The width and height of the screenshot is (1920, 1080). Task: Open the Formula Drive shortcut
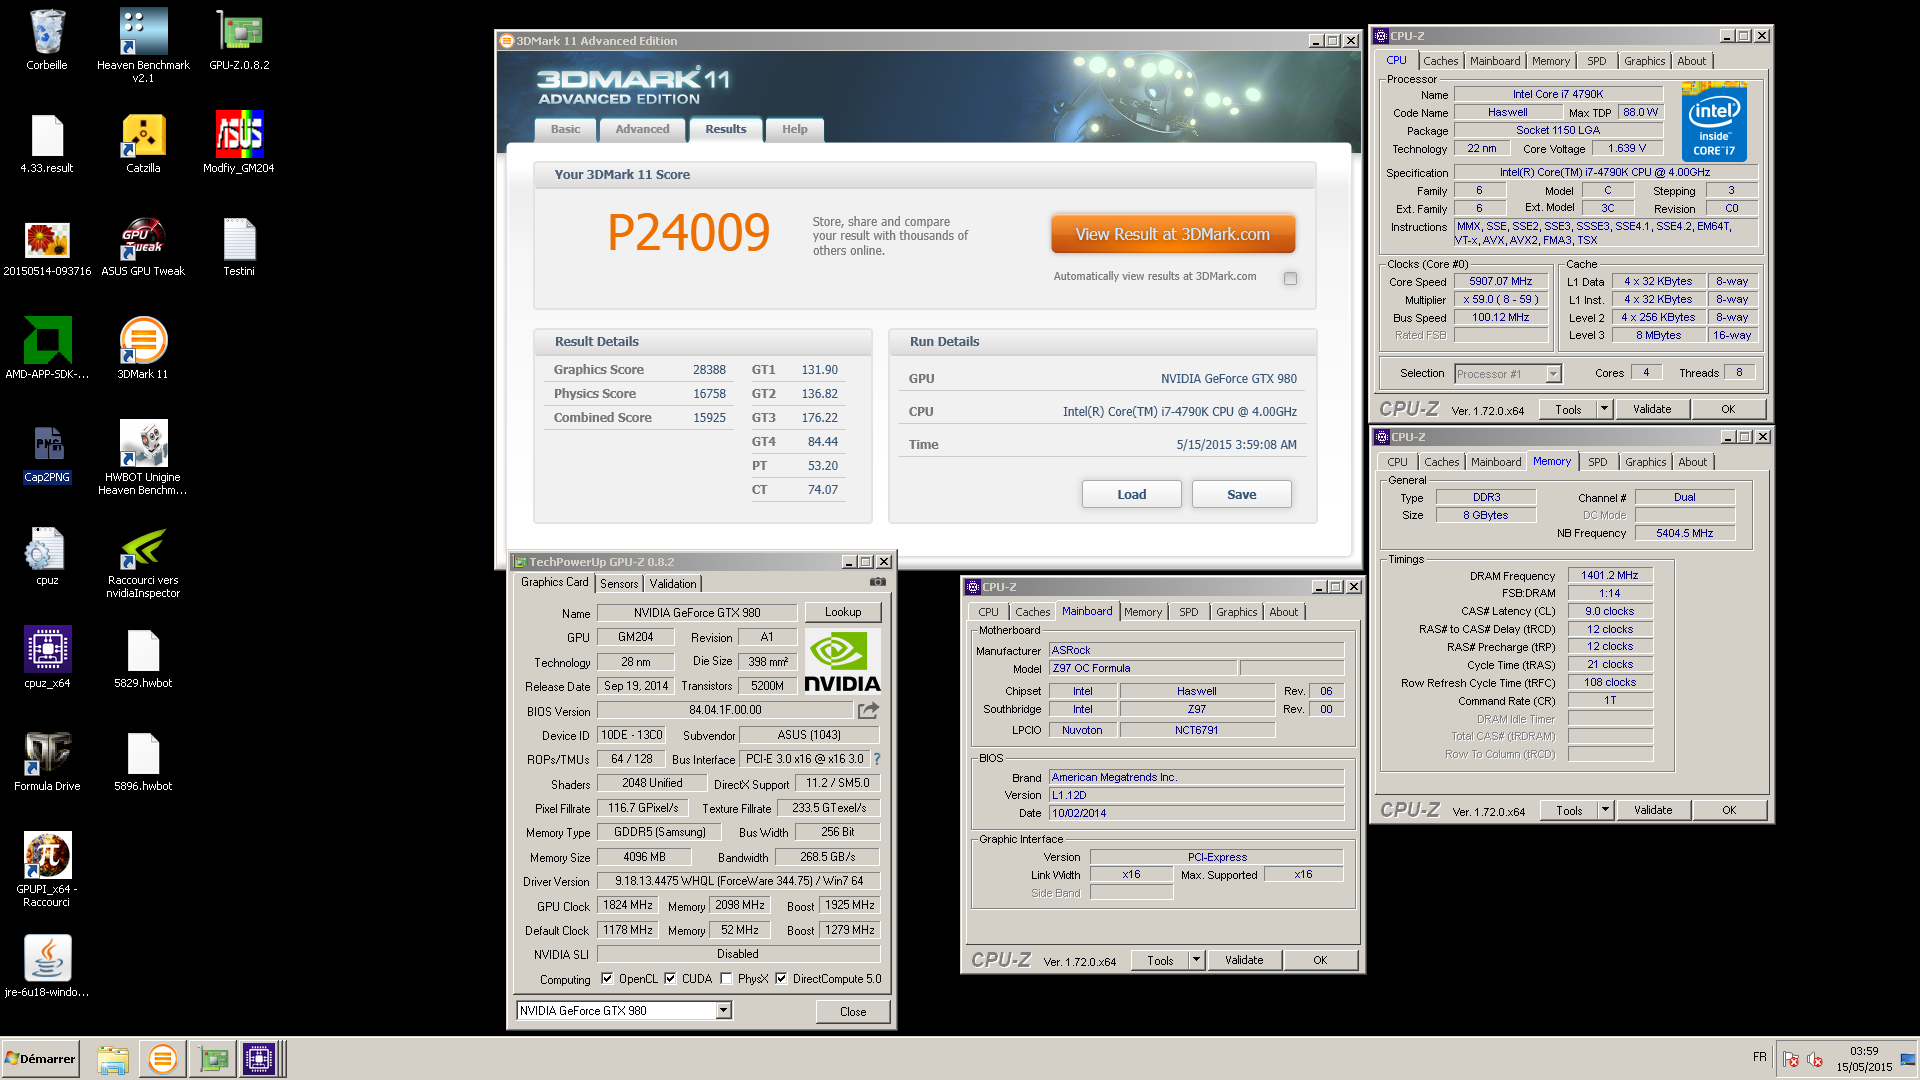pyautogui.click(x=47, y=761)
